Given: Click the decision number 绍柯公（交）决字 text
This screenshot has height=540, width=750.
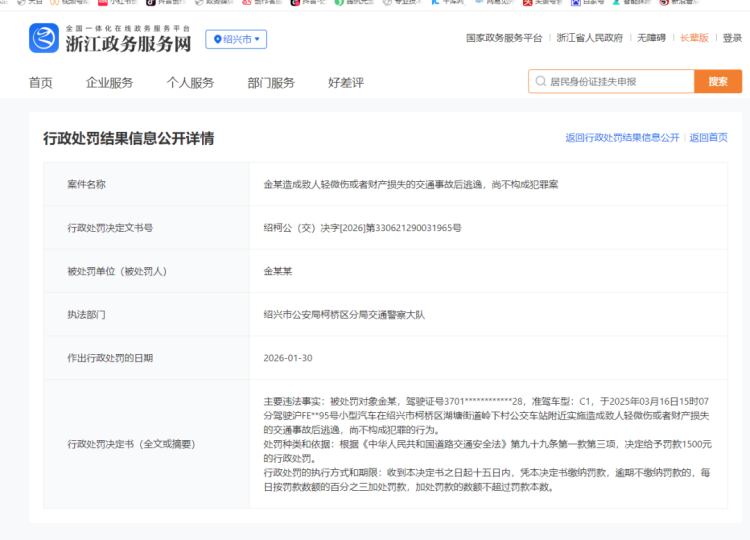Looking at the screenshot, I should [362, 228].
